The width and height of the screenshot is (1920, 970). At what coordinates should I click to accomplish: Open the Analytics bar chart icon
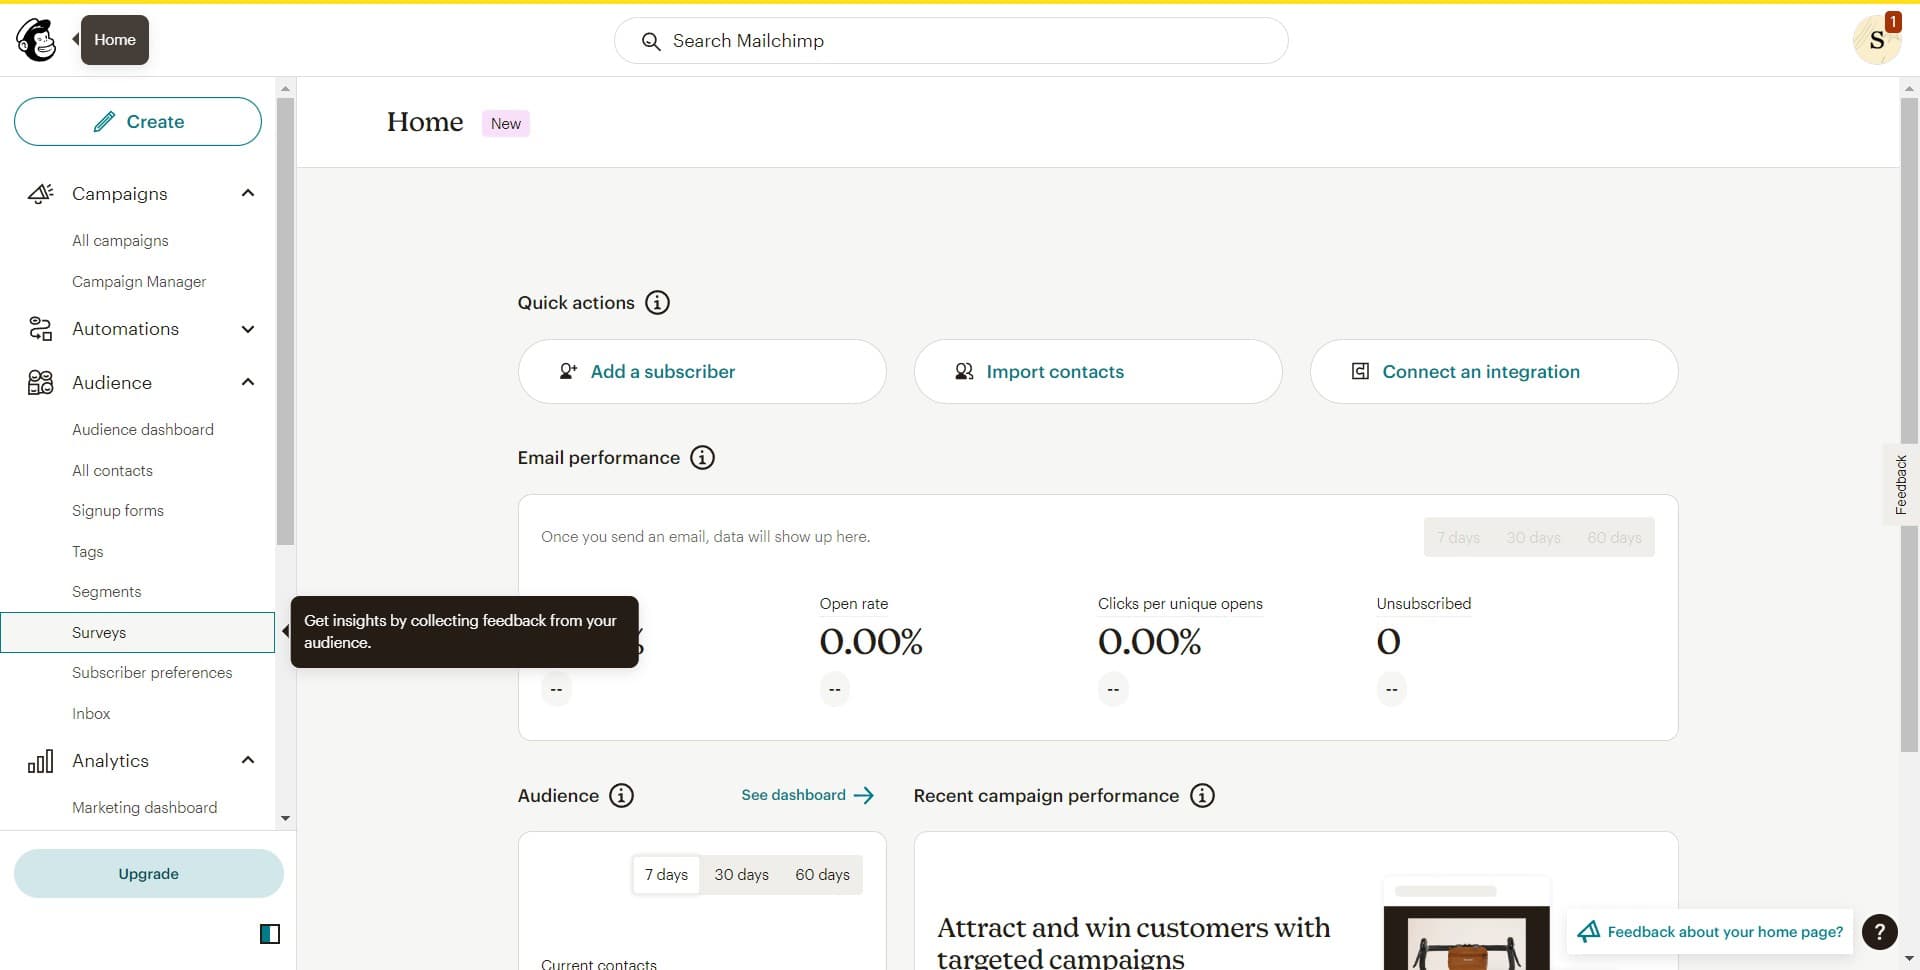click(40, 760)
